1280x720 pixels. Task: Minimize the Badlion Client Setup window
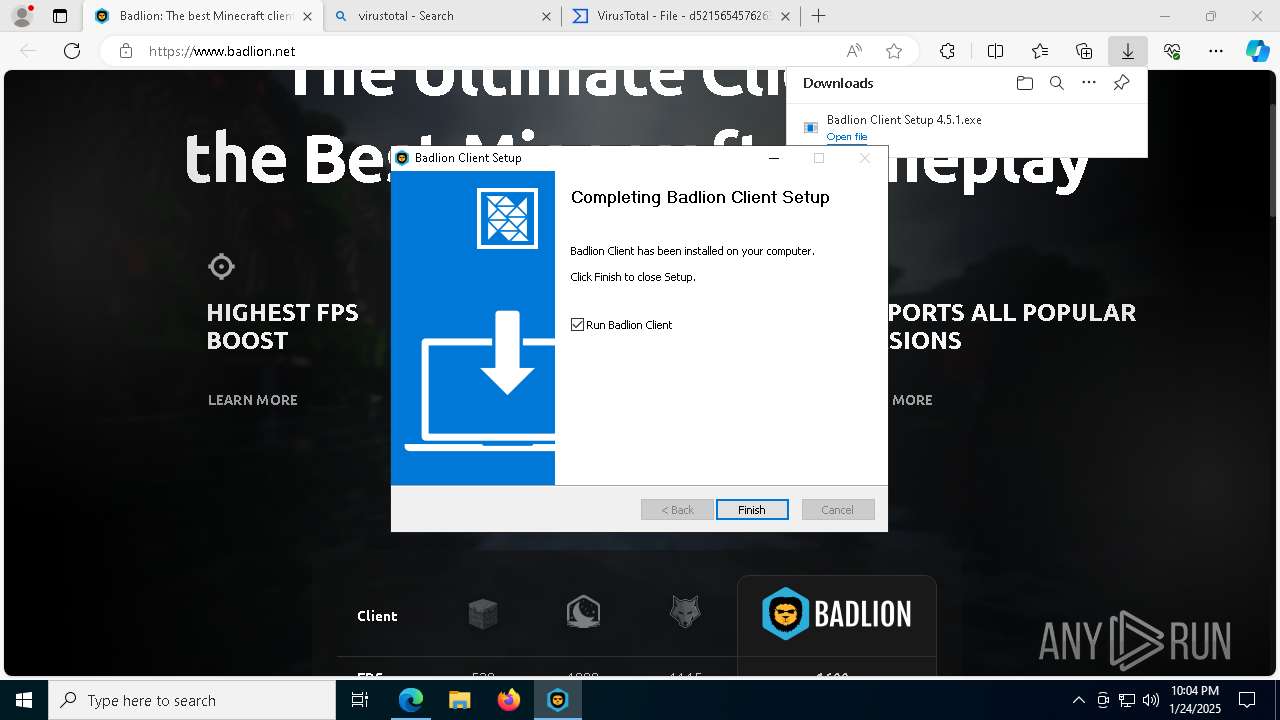pyautogui.click(x=773, y=158)
